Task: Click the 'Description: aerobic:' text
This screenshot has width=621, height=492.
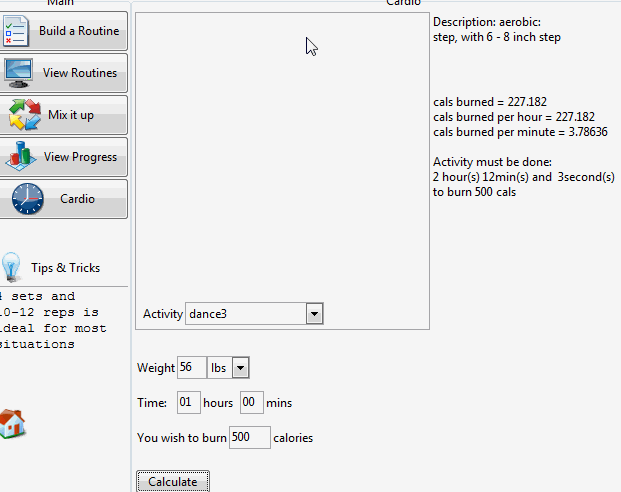Action: pyautogui.click(x=487, y=22)
